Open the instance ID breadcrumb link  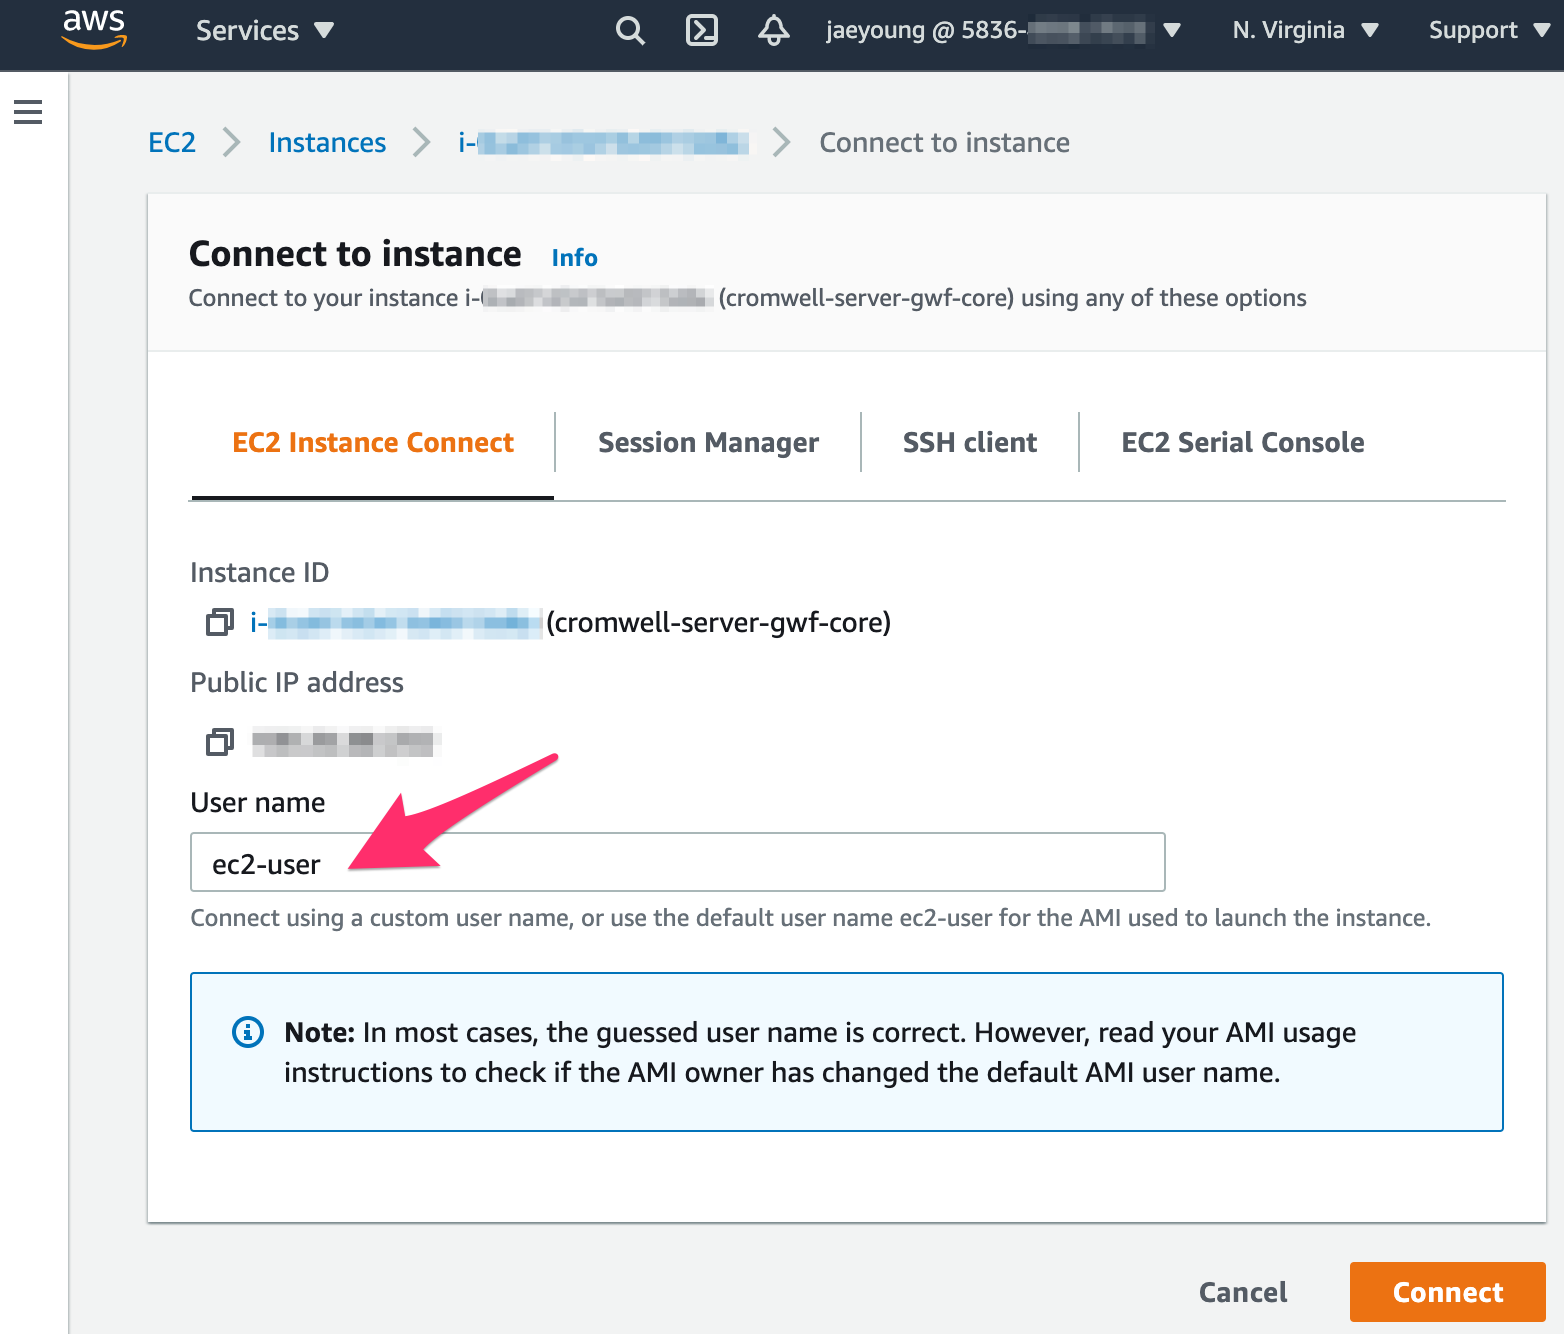(603, 143)
